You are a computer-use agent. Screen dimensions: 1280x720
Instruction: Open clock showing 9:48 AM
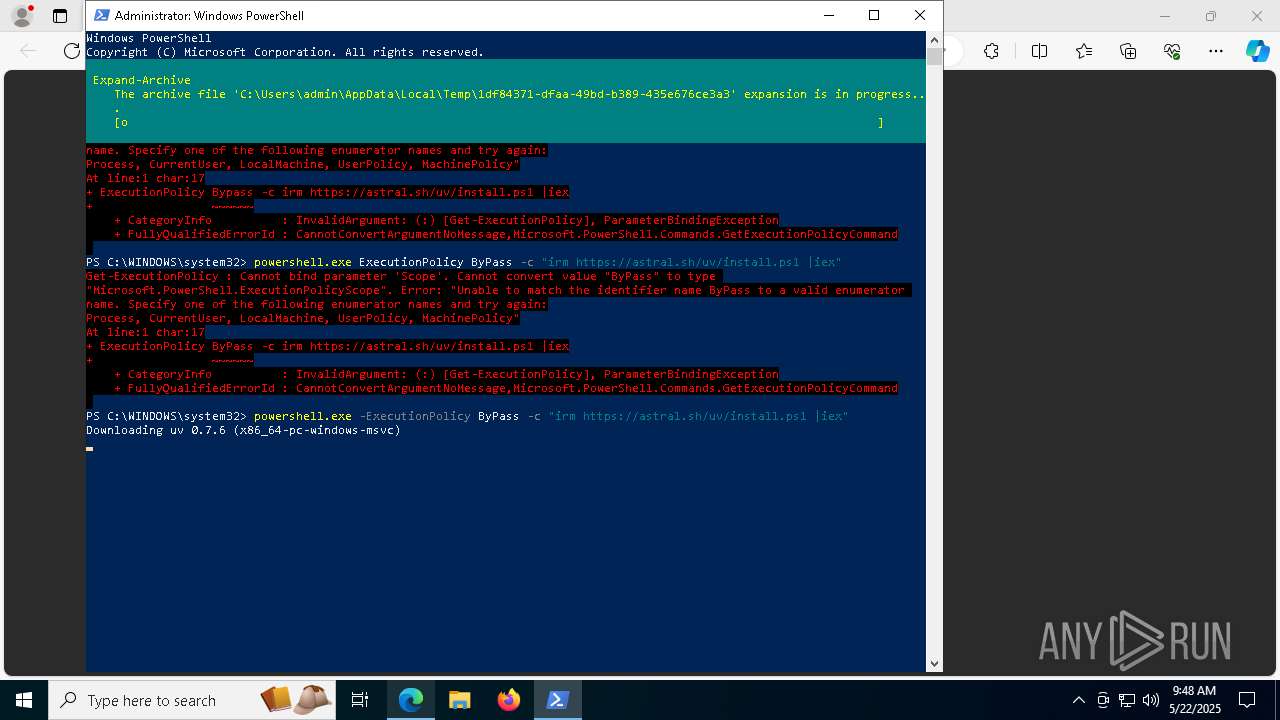1194,700
